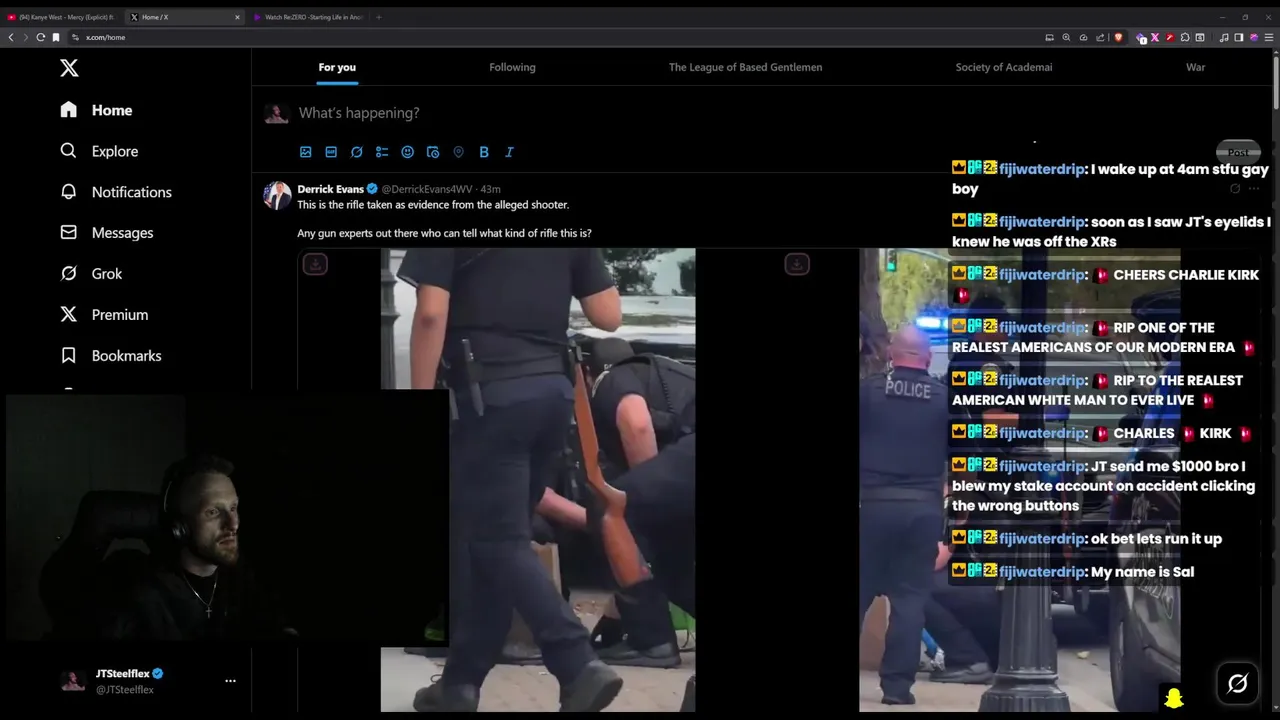This screenshot has width=1280, height=720.
Task: Open The League of Based Gentlemen tab
Action: point(745,67)
